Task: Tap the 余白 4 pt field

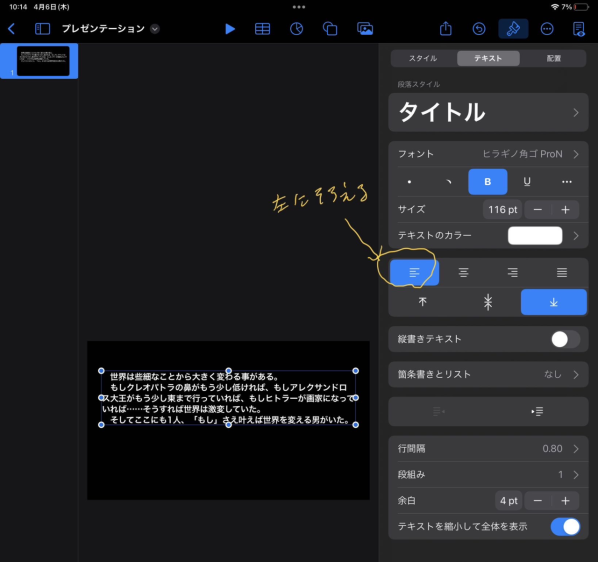Action: point(508,501)
